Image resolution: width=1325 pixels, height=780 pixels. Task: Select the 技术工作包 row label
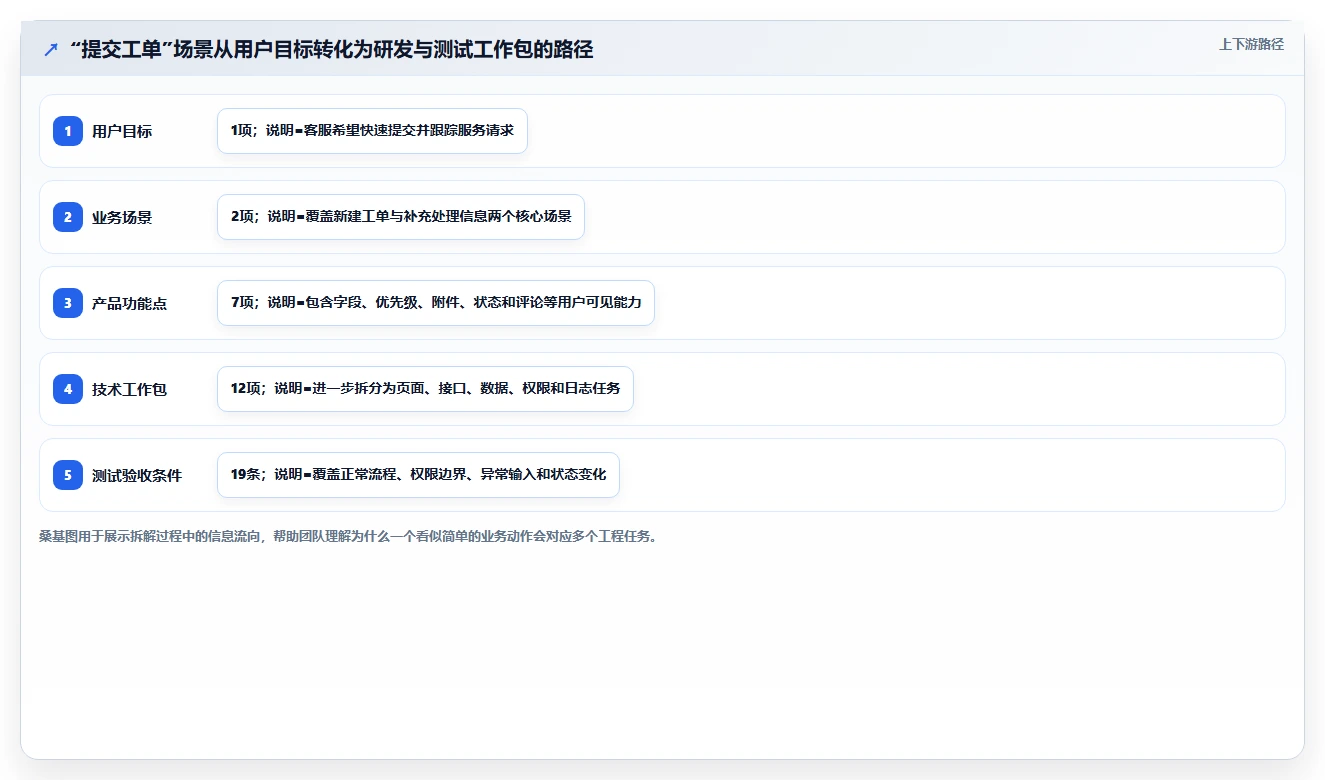129,389
